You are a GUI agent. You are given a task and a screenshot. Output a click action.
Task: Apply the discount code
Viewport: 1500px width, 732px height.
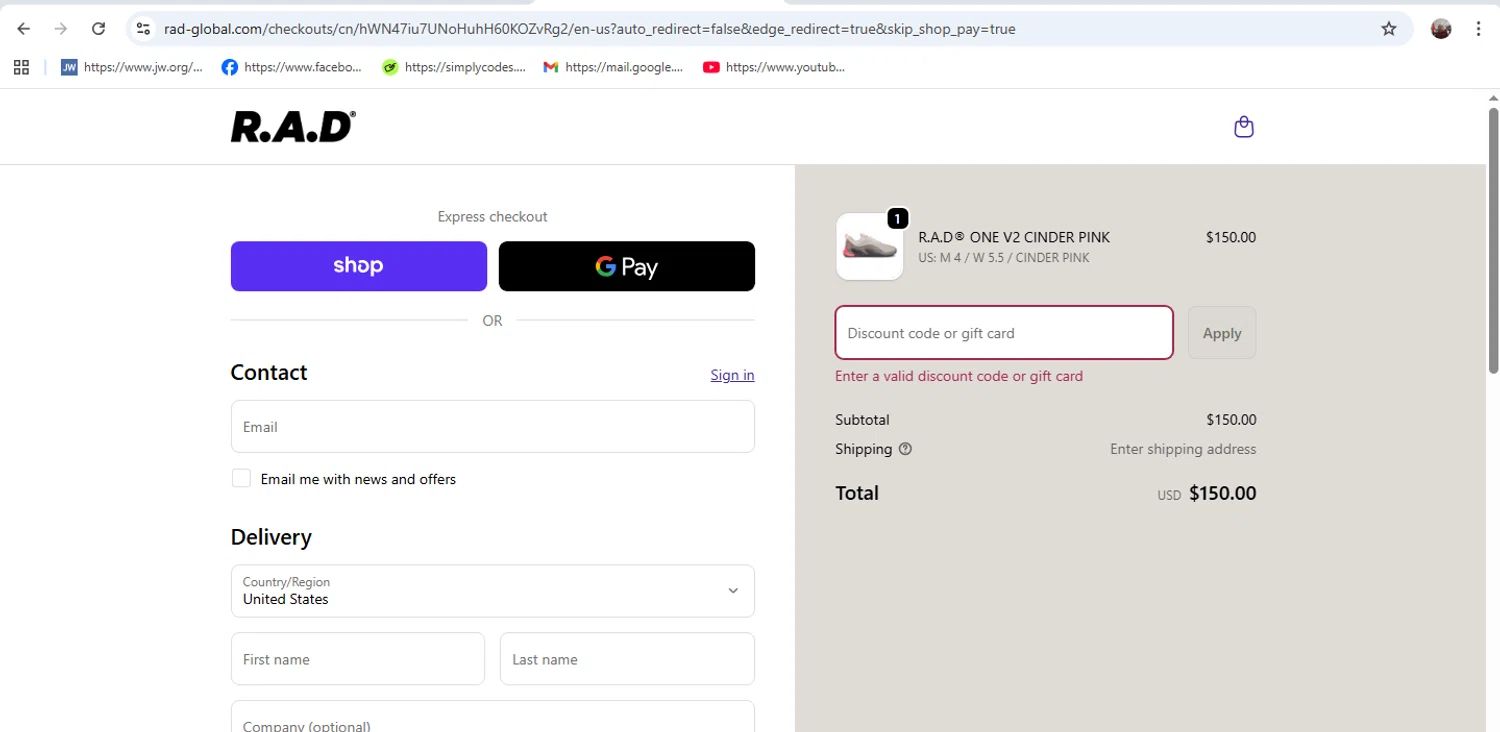pos(1222,333)
